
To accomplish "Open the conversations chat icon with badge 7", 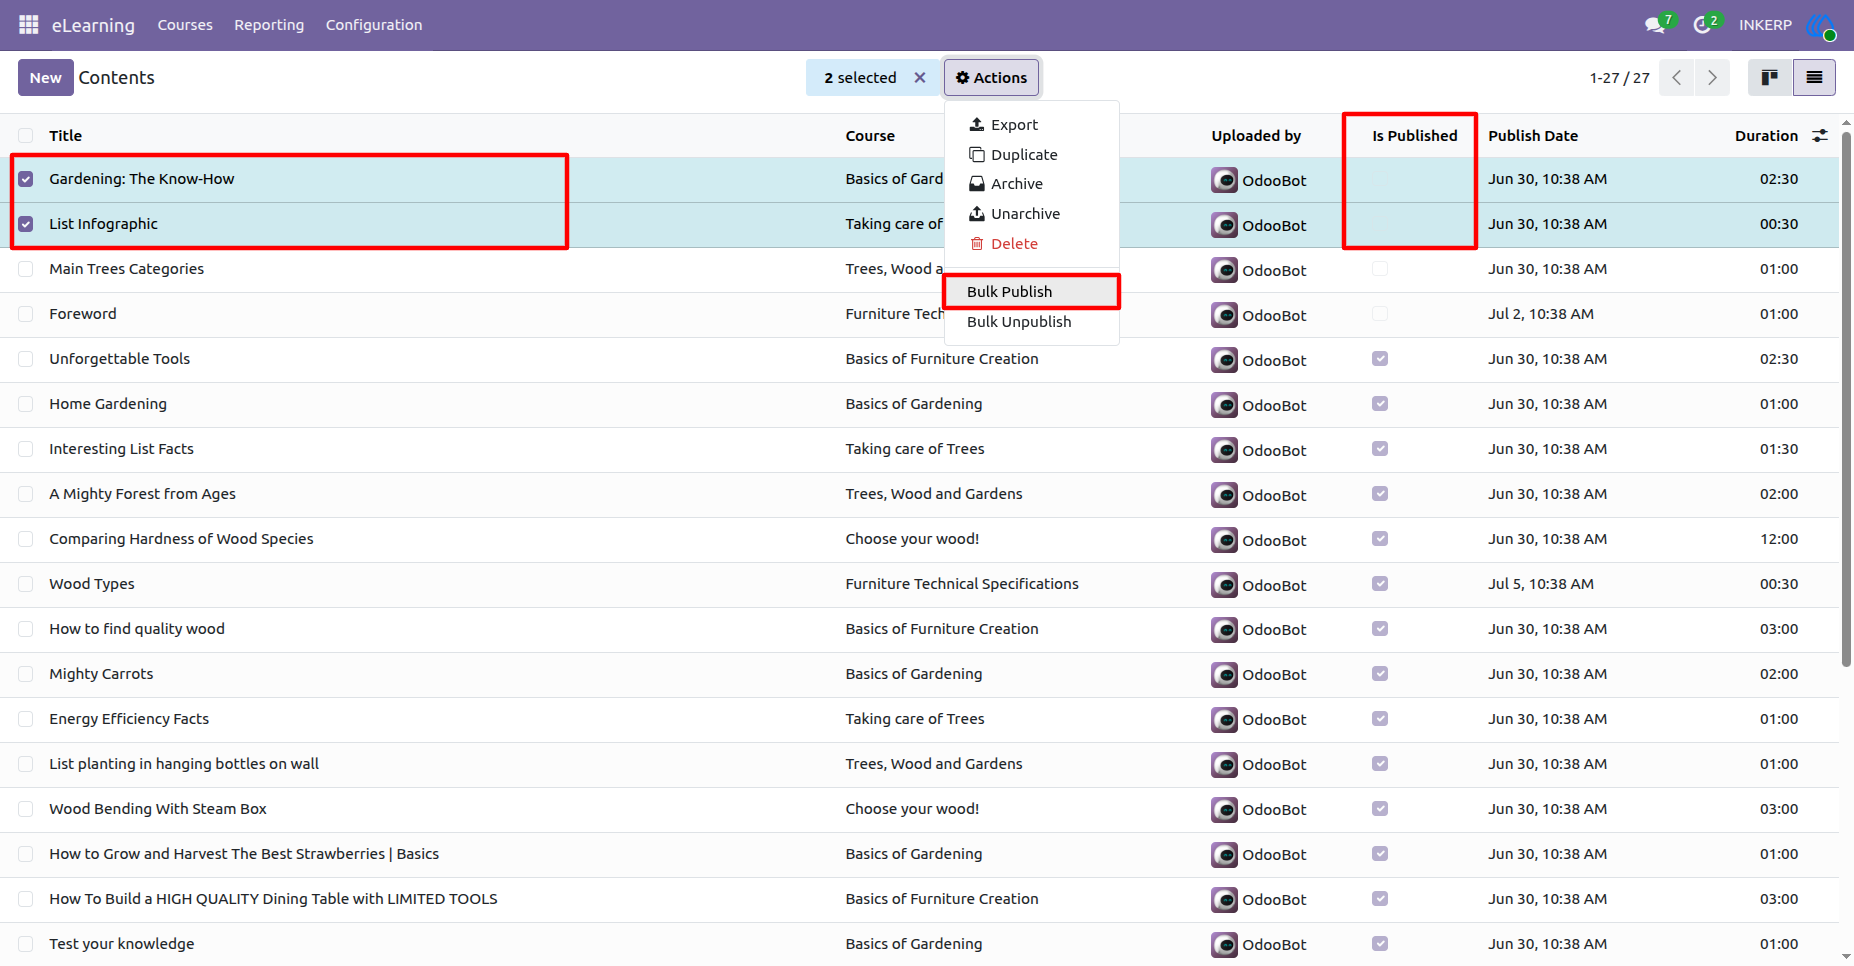I will 1658,24.
